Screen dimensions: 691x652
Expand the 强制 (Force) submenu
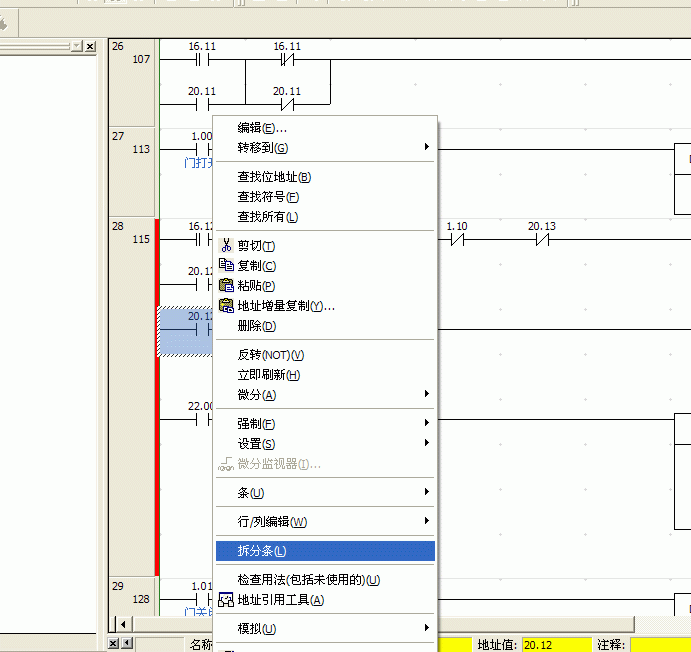427,424
